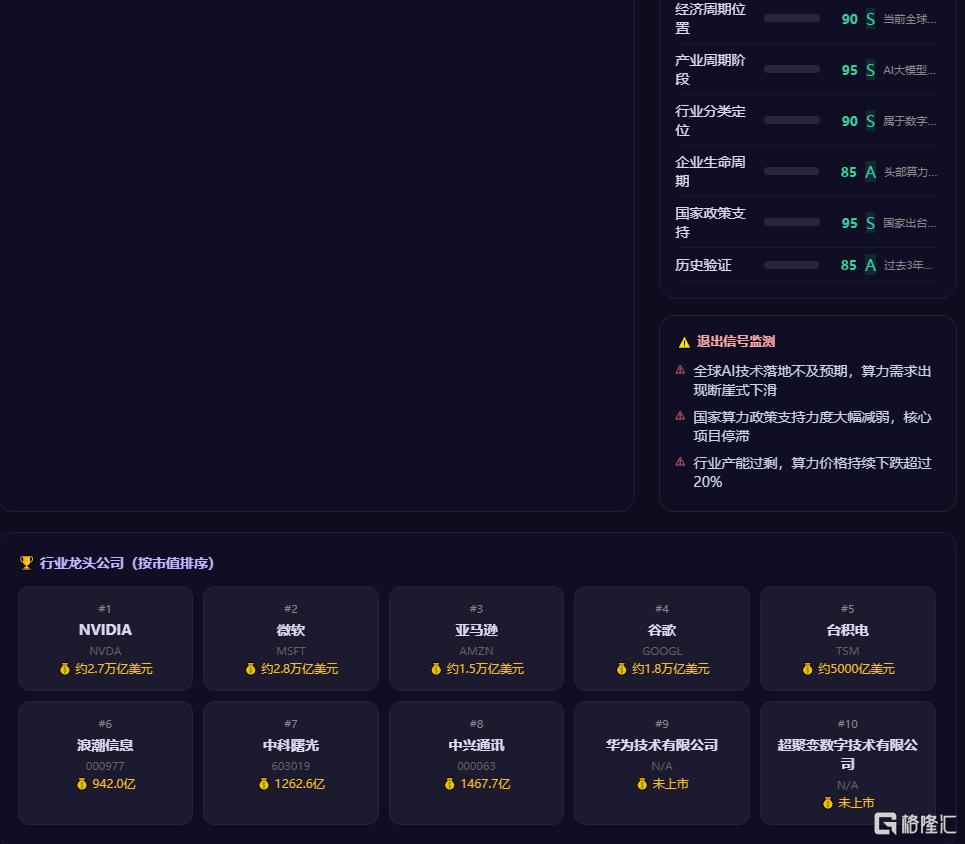
Task: Click money bag icon on 浪潮信息 card
Action: [x=82, y=784]
